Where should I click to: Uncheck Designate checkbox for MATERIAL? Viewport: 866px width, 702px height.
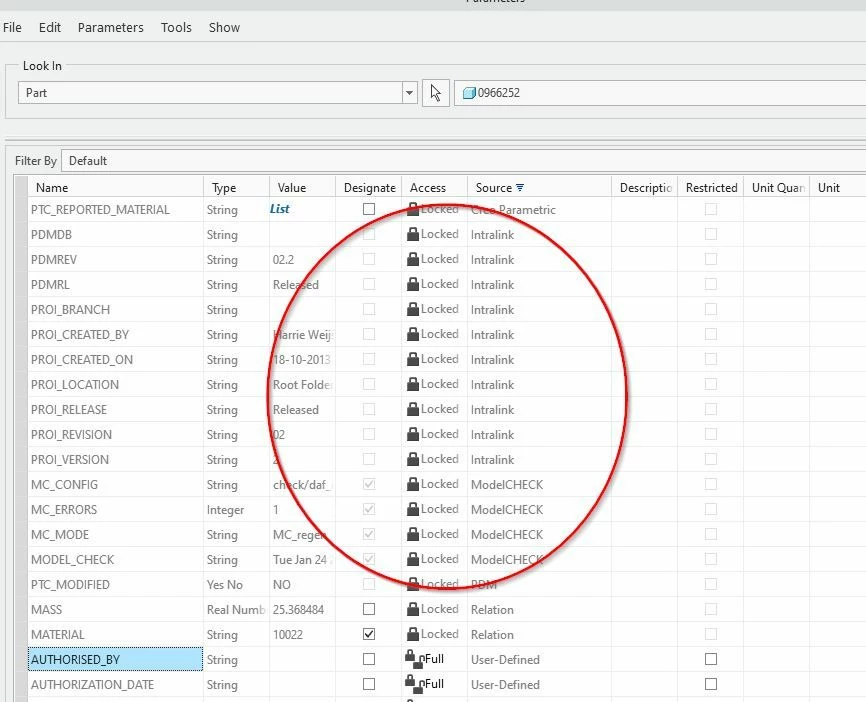(x=369, y=634)
